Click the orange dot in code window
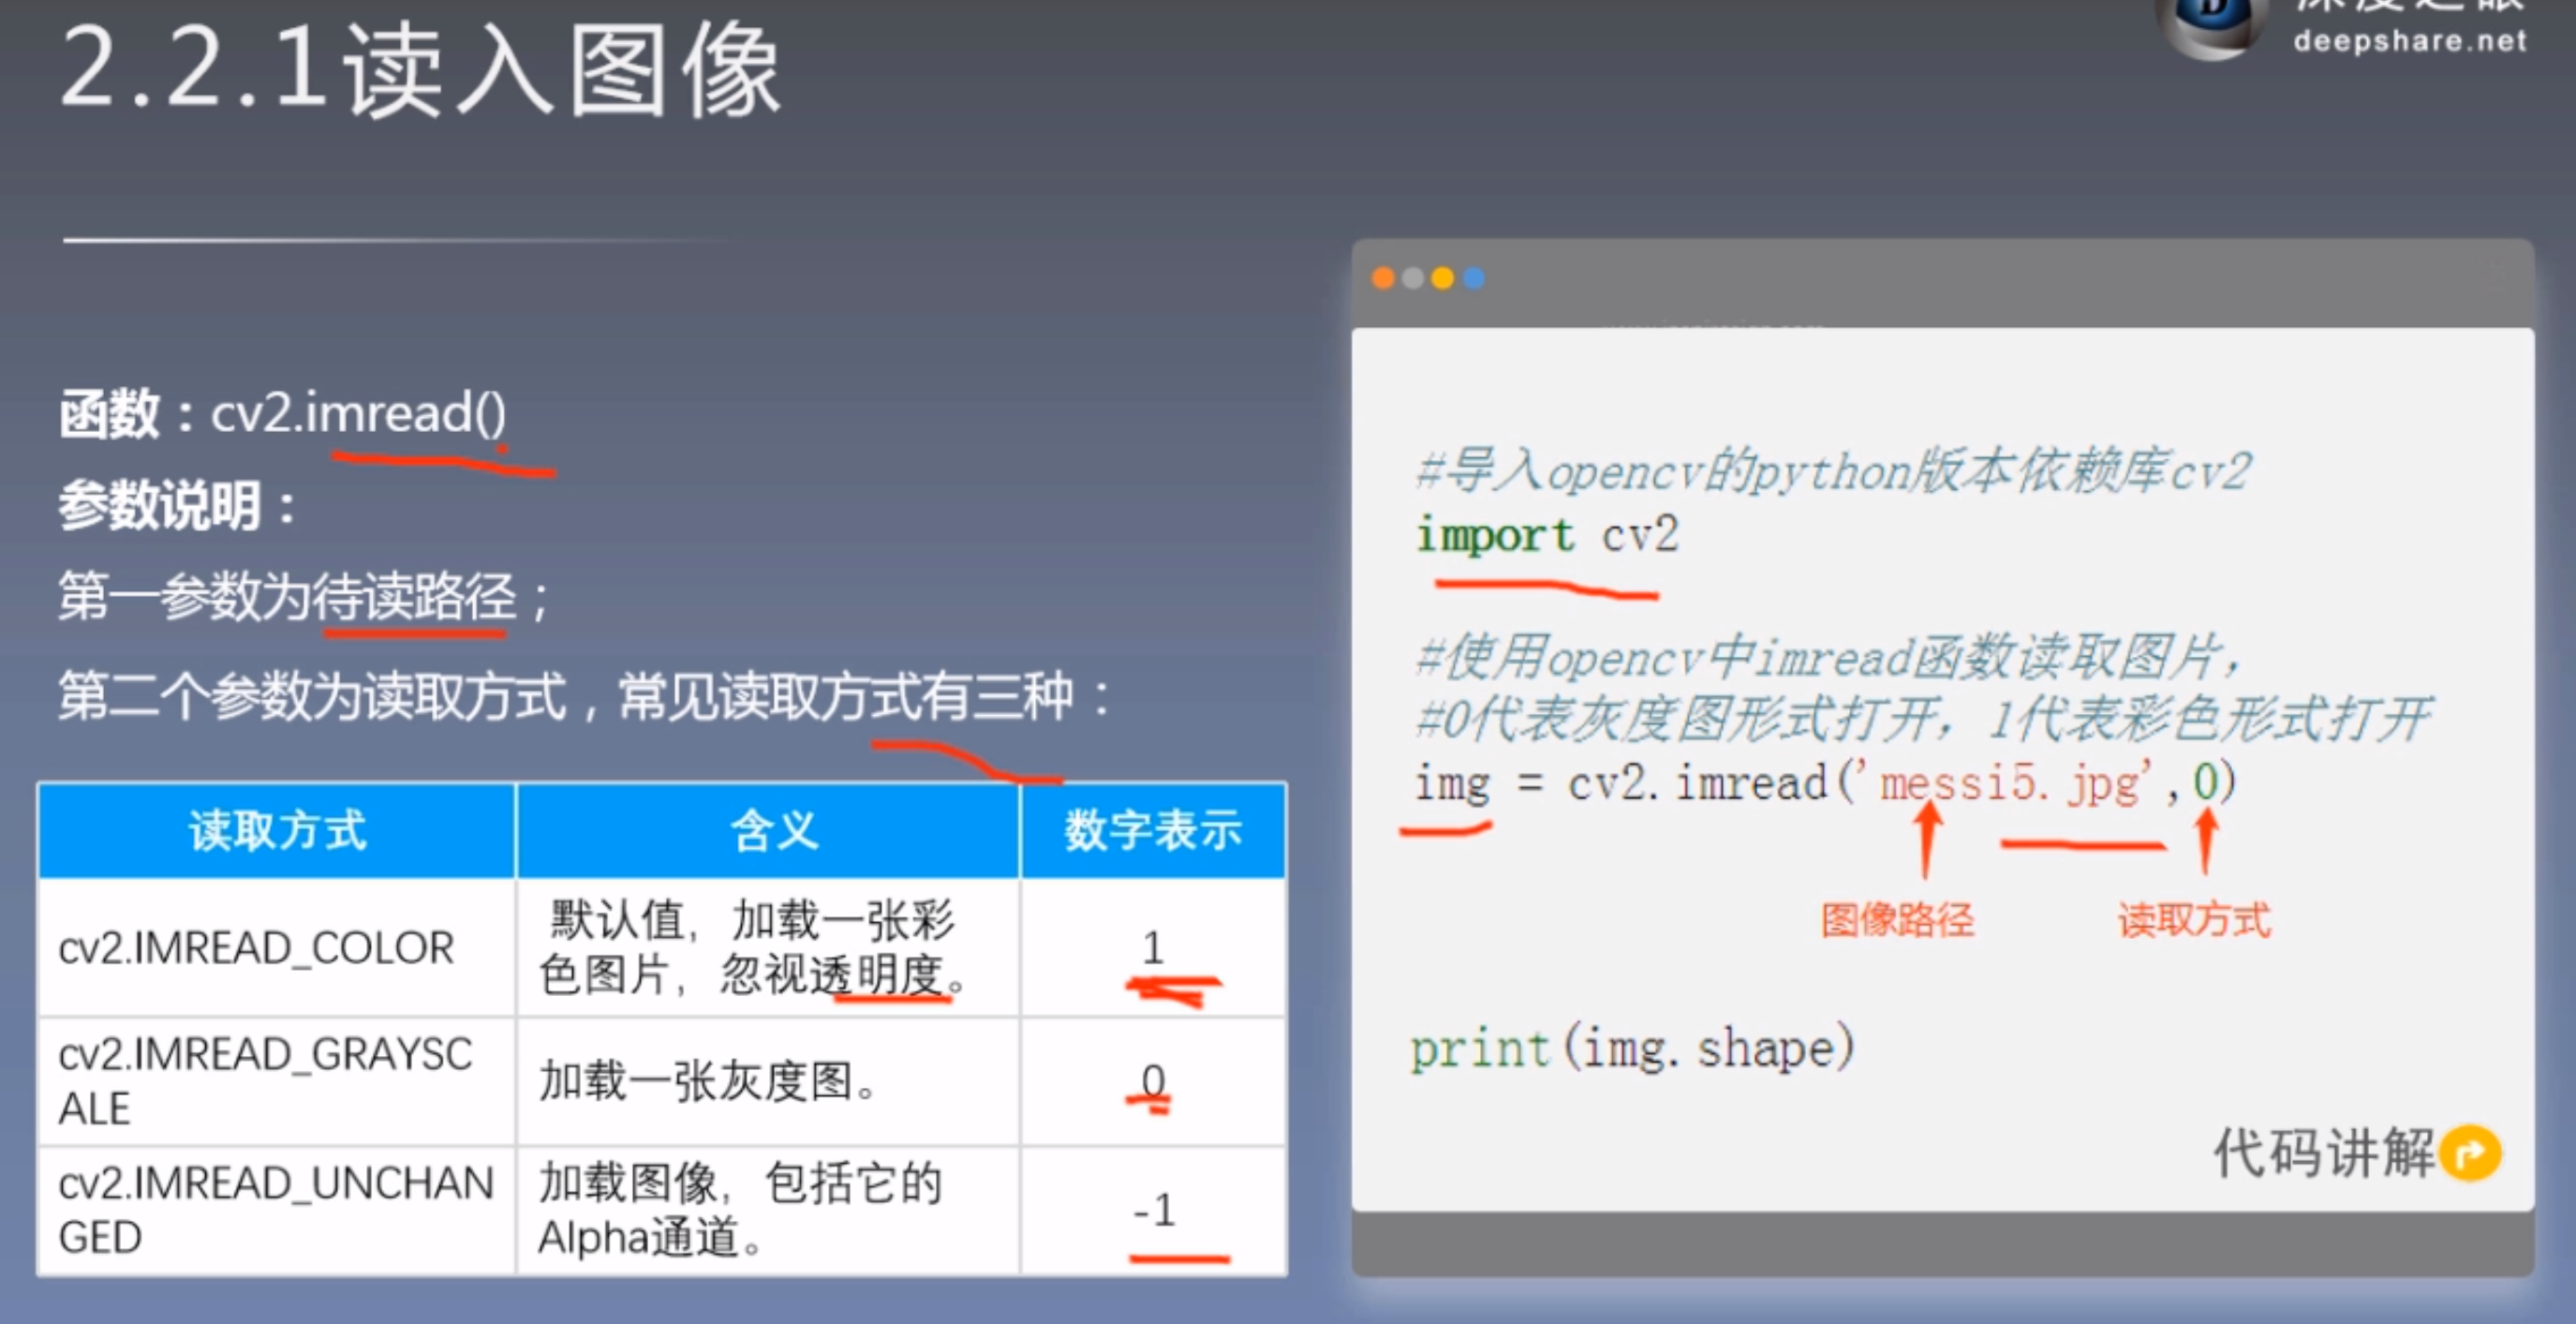Image resolution: width=2576 pixels, height=1324 pixels. 1383,278
